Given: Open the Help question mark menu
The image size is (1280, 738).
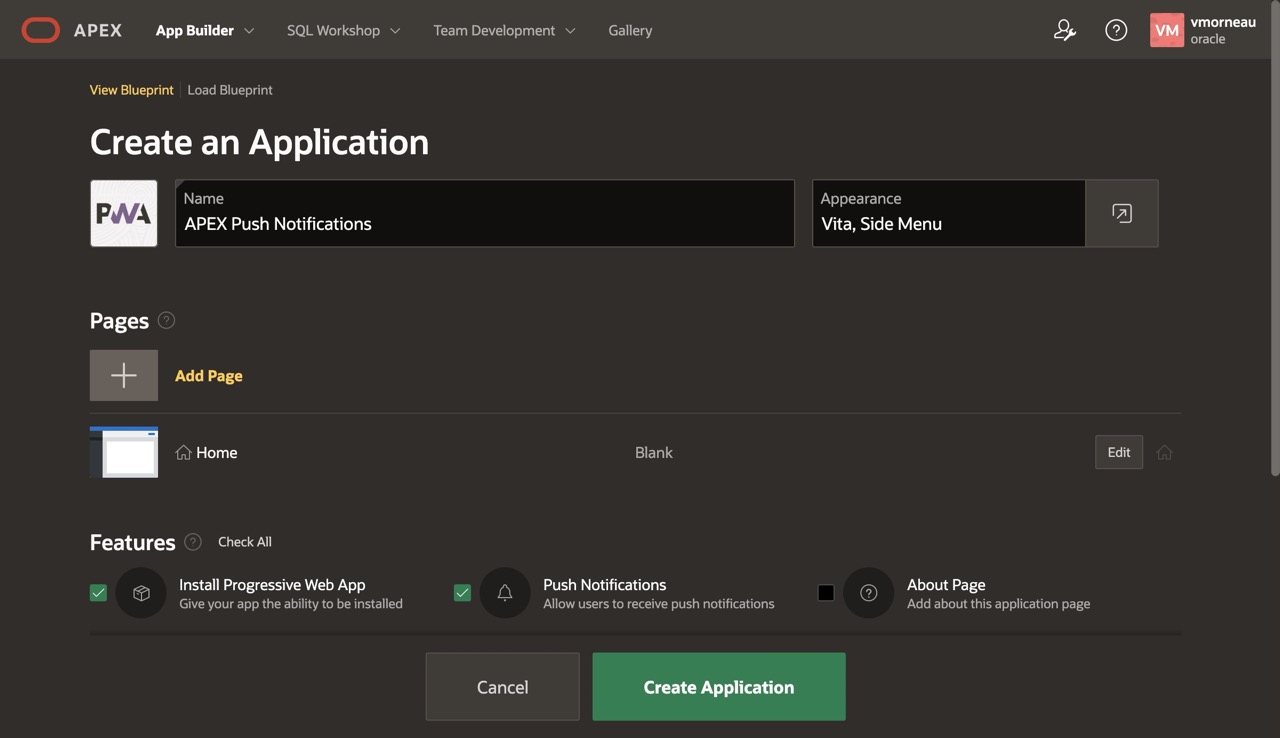Looking at the screenshot, I should 1116,30.
